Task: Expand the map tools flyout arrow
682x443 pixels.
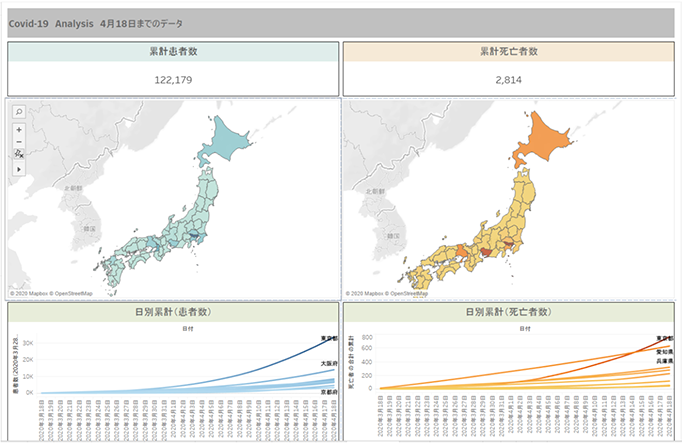Action: (19, 170)
